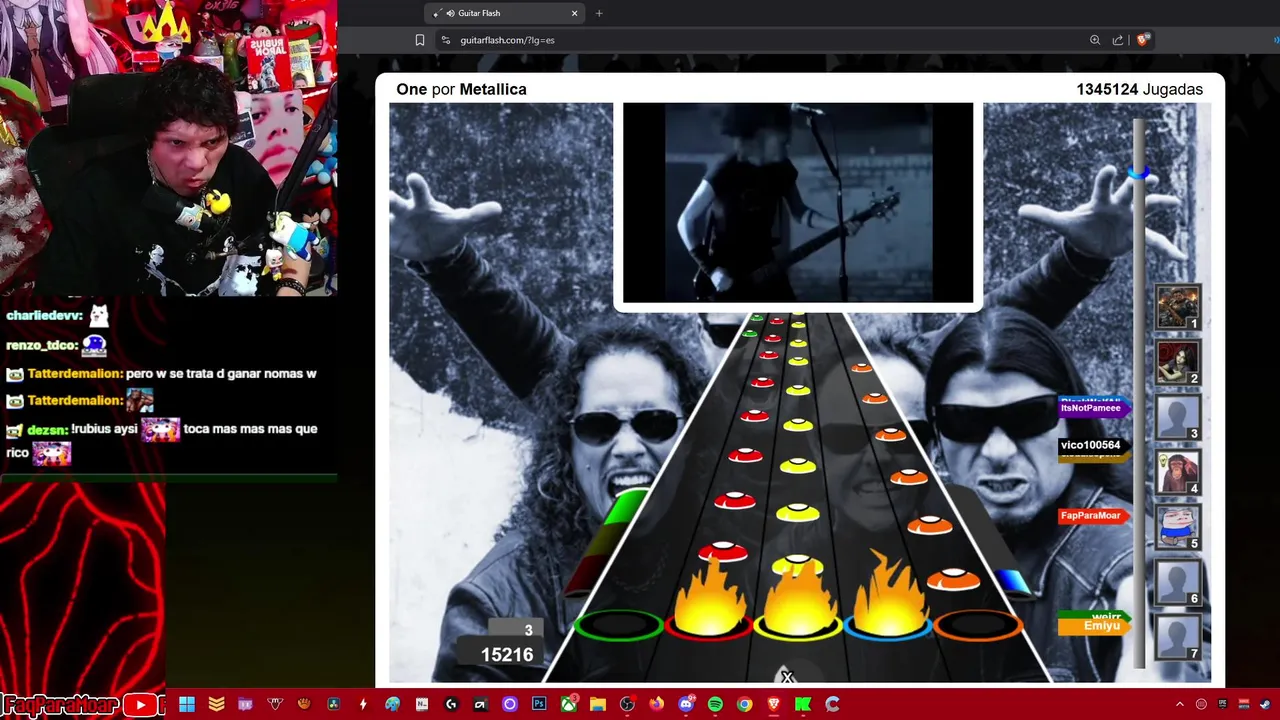
Task: Hit the orange fret button
Action: pyautogui.click(x=978, y=626)
